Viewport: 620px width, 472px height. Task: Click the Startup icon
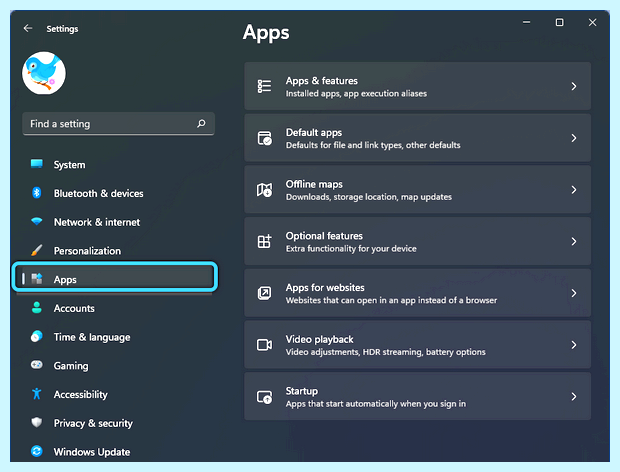pyautogui.click(x=265, y=396)
